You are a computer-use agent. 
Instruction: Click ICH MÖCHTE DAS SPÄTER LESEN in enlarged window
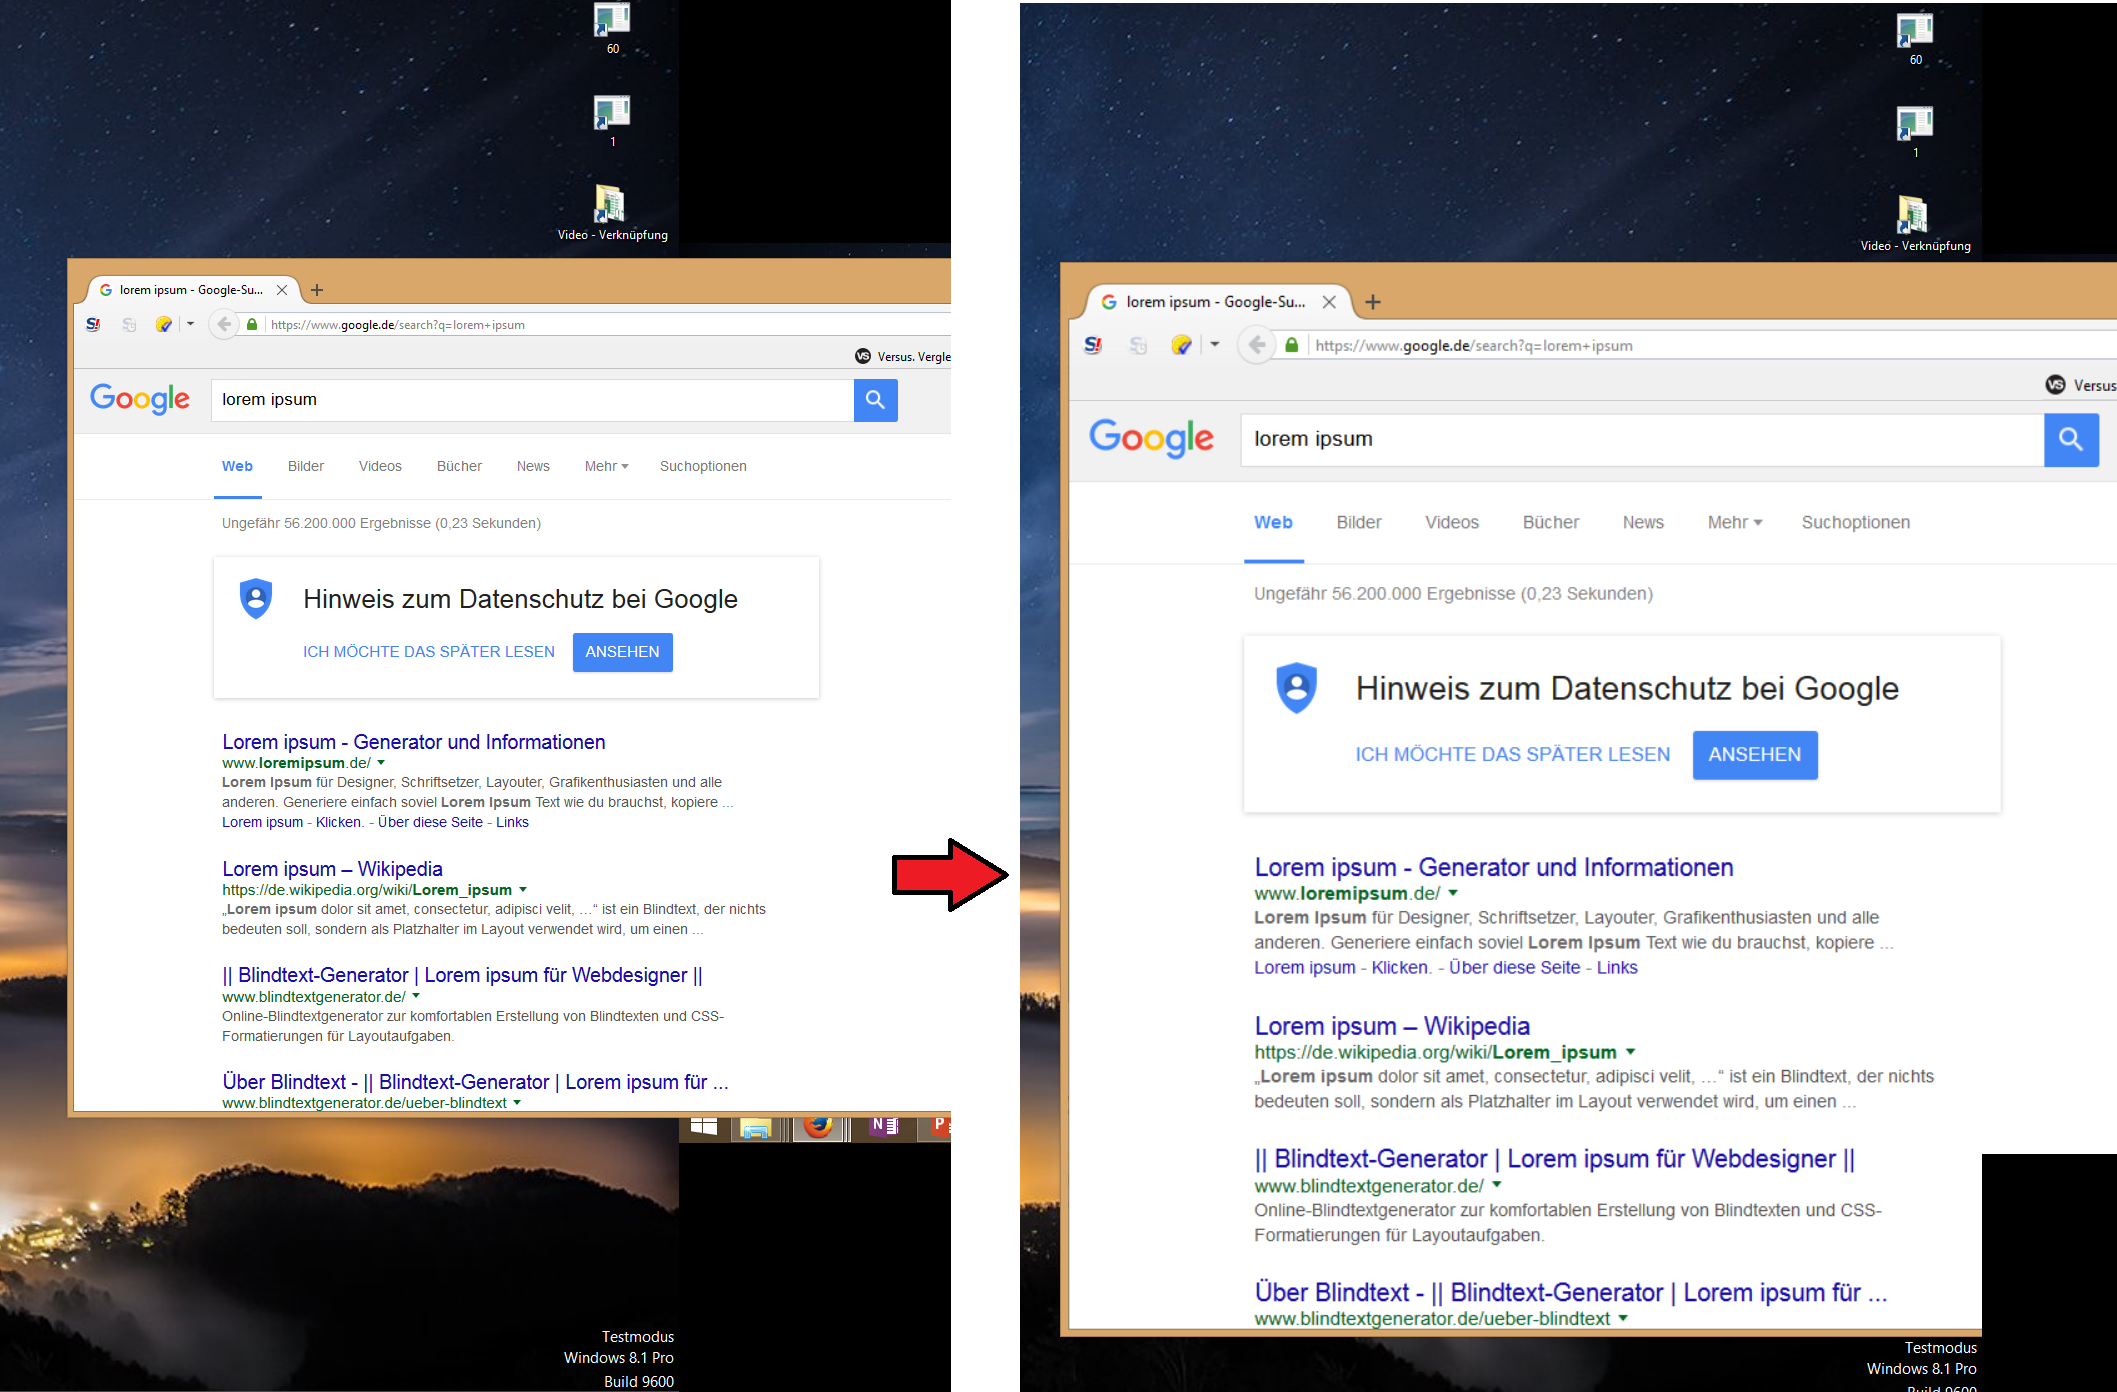[x=1513, y=755]
